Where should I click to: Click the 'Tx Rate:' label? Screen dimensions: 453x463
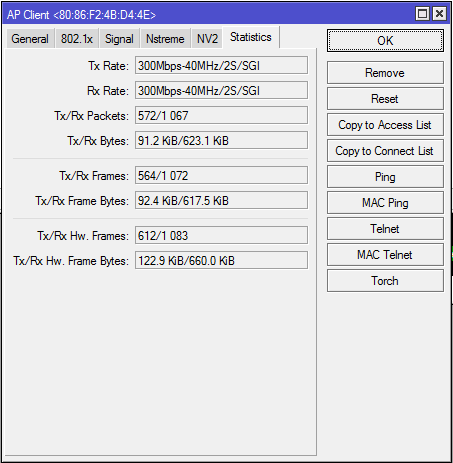click(108, 66)
